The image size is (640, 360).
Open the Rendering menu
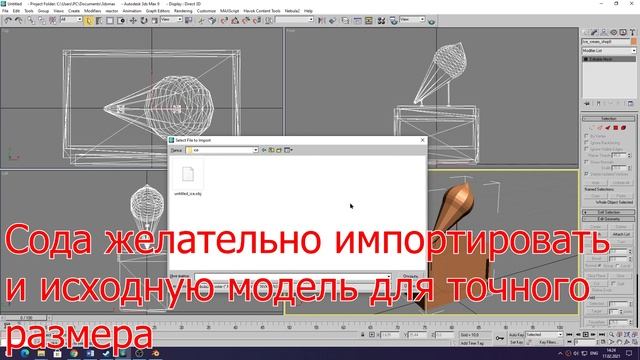[183, 11]
